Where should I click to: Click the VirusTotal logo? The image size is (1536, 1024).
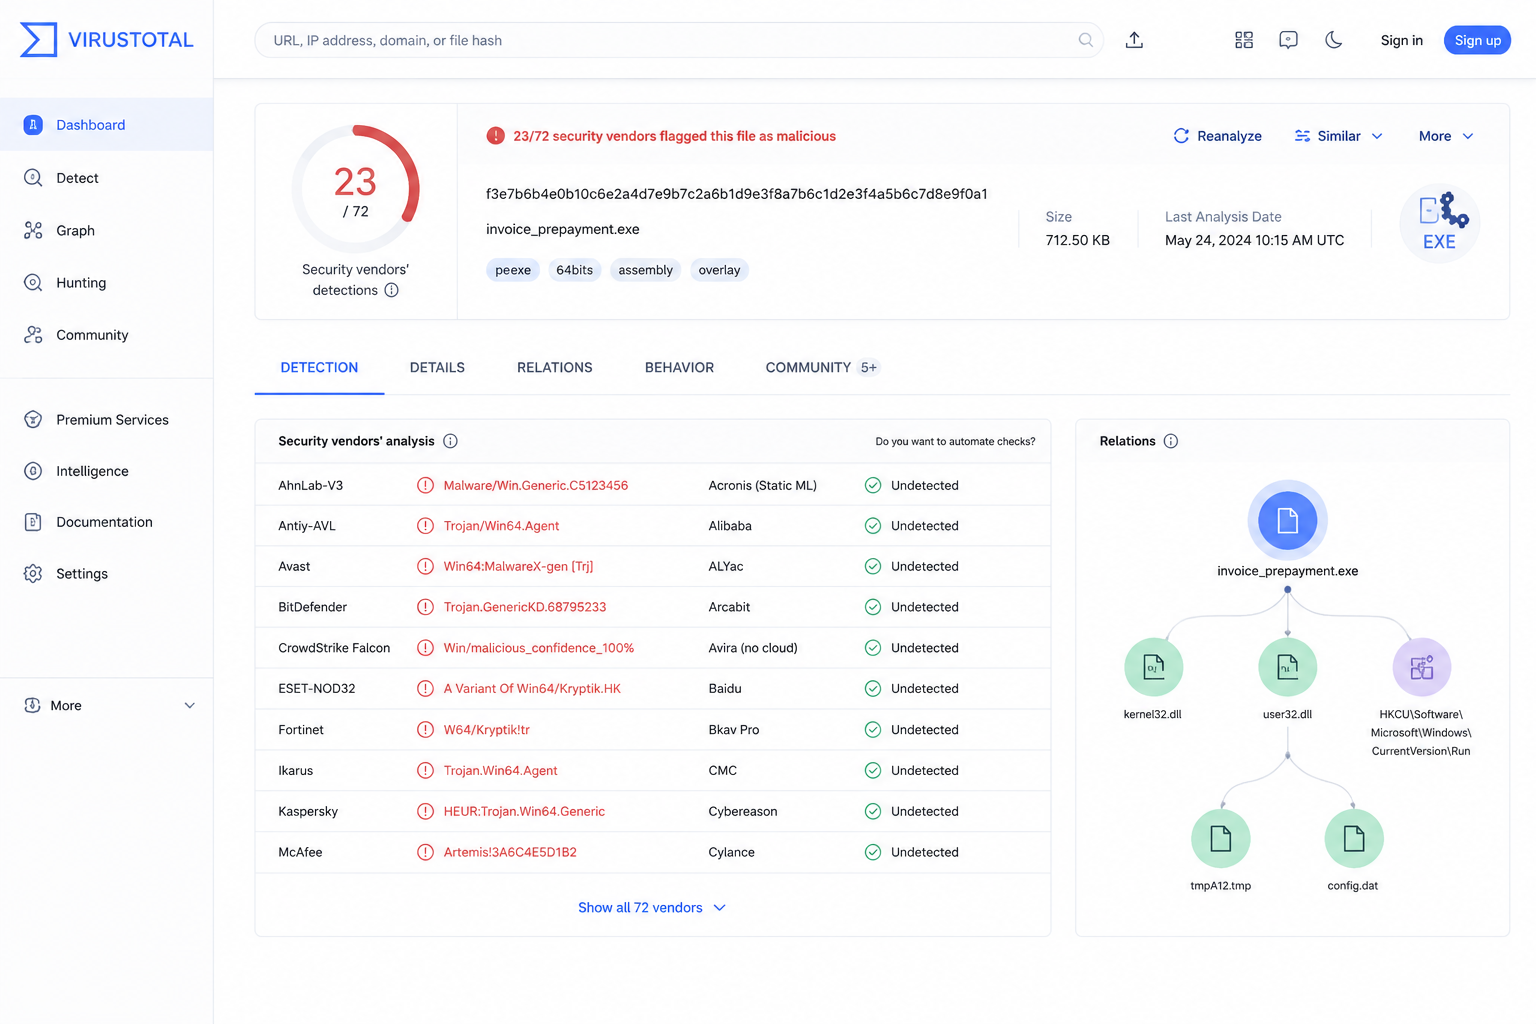click(x=107, y=40)
